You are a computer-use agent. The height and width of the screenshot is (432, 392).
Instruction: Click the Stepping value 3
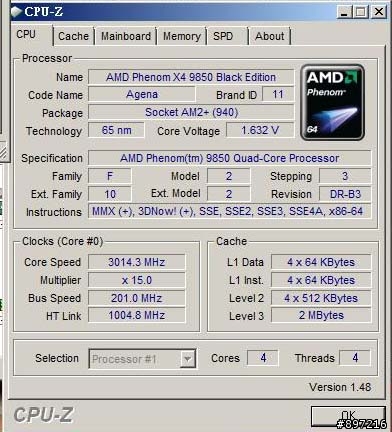point(345,176)
